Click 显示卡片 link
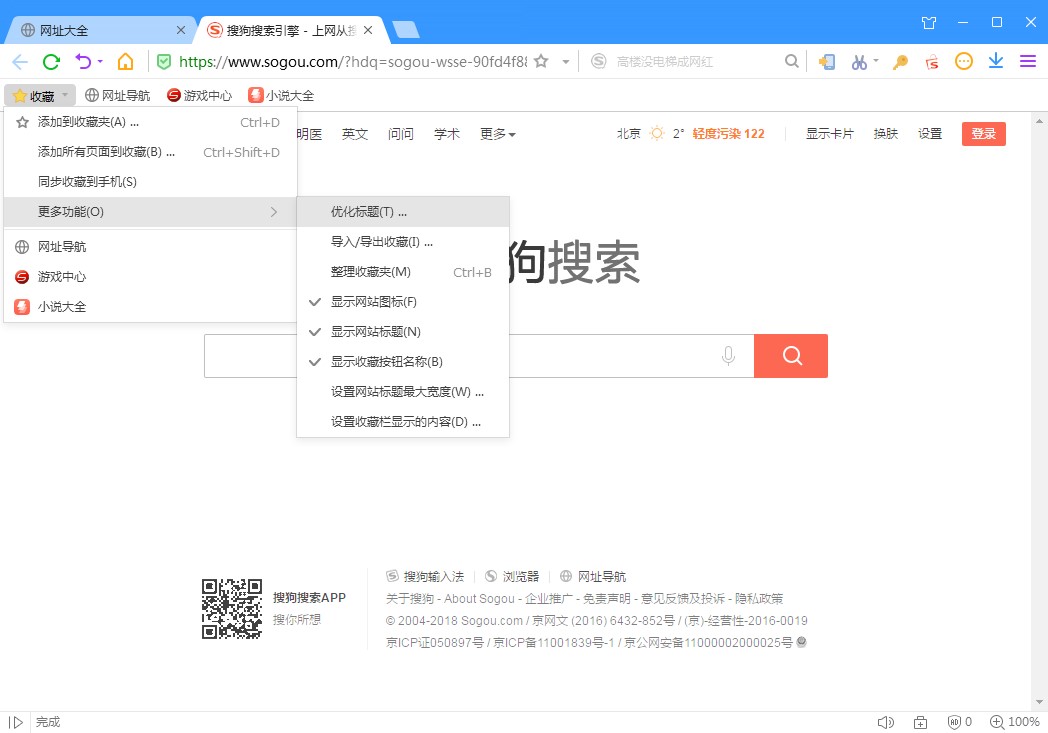Viewport: 1048px width, 733px height. [829, 134]
